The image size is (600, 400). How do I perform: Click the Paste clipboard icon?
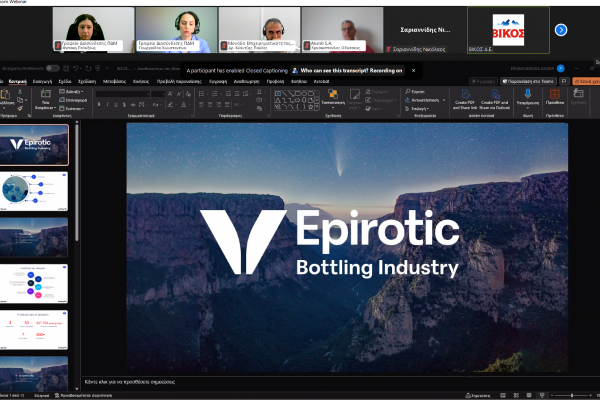click(5, 94)
